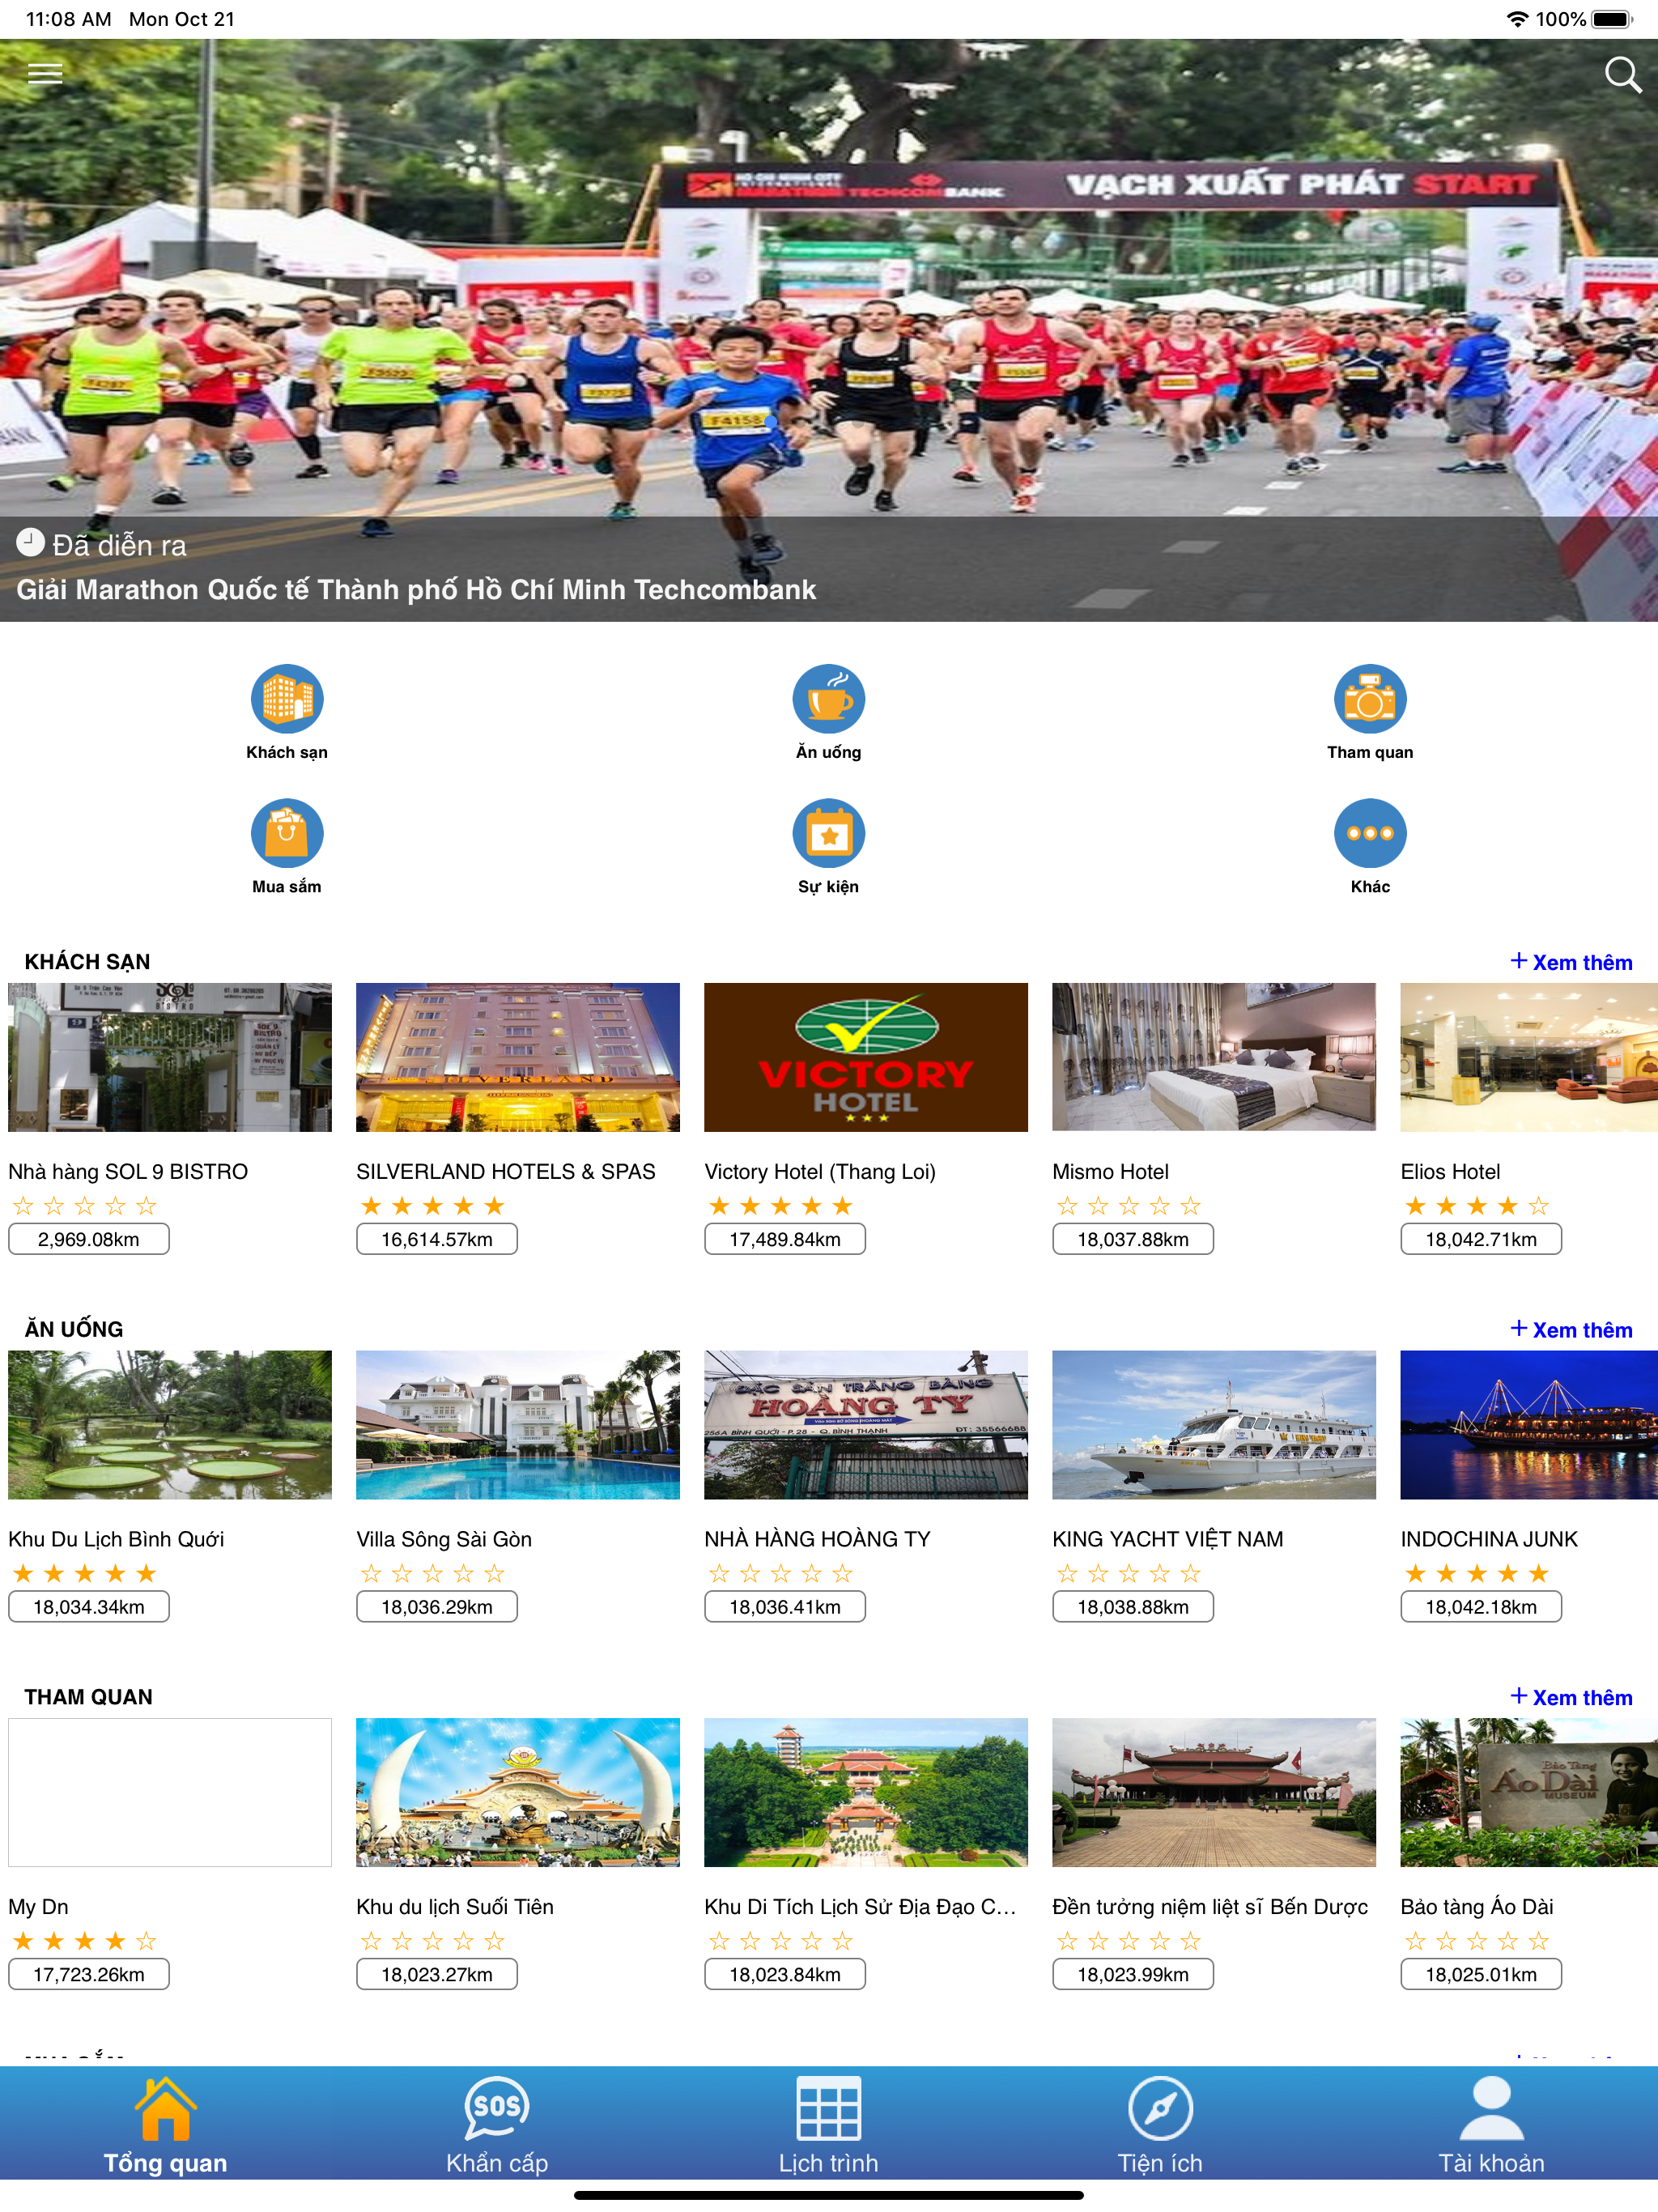
Task: Tap the 18,042.18km distance badge
Action: click(x=1481, y=1607)
